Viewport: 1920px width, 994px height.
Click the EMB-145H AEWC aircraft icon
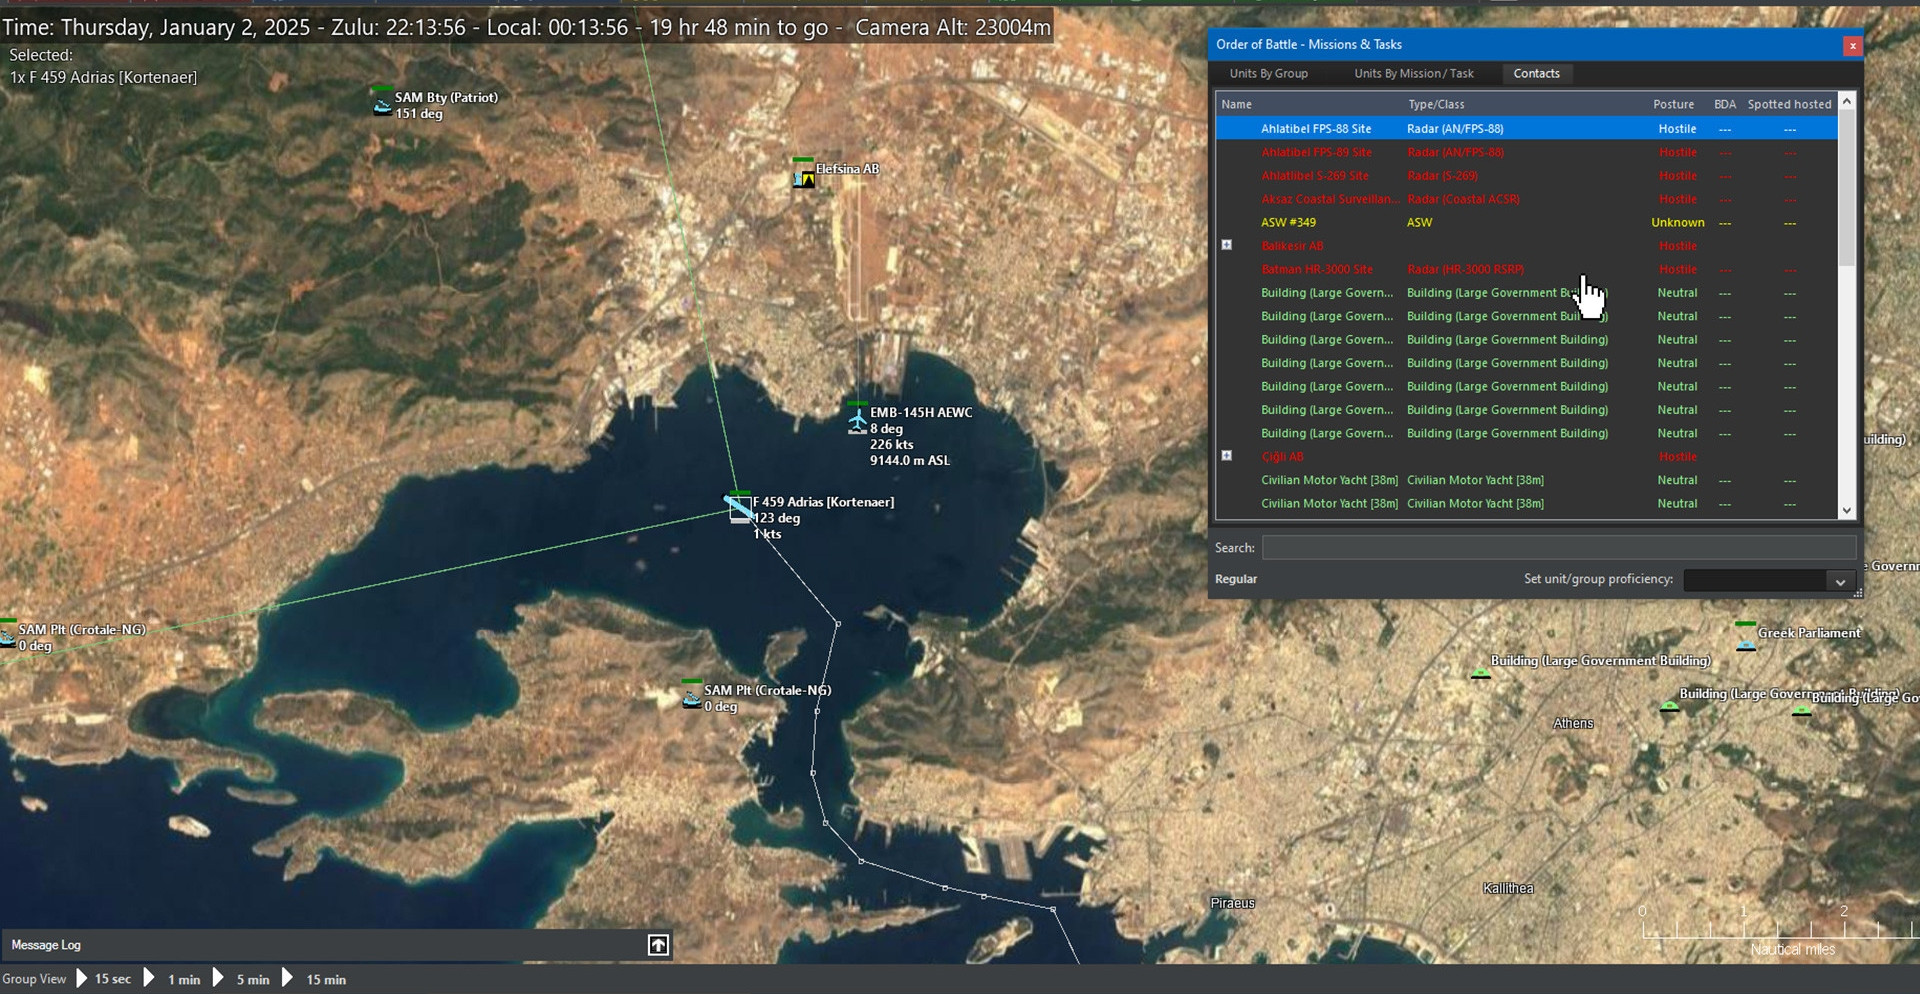[857, 420]
